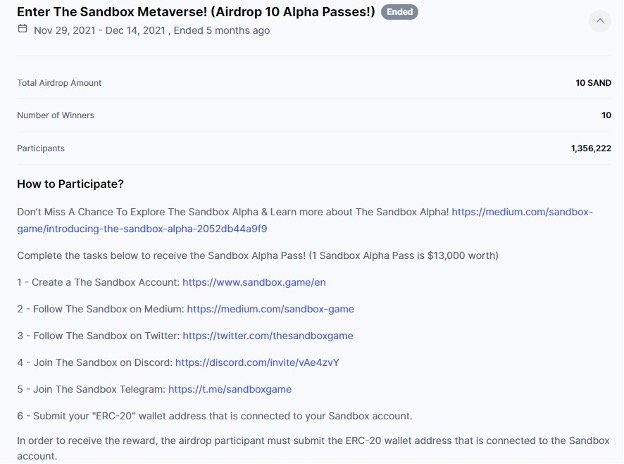The height and width of the screenshot is (464, 624).
Task: Click the calendar icon beside the dates
Action: 23,29
